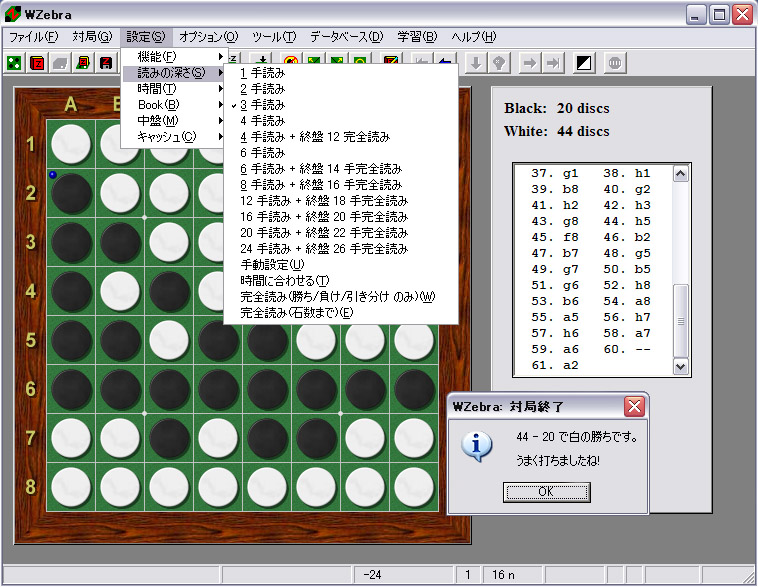Click the WZebra application icon in title bar
The height and width of the screenshot is (587, 758).
pos(13,15)
